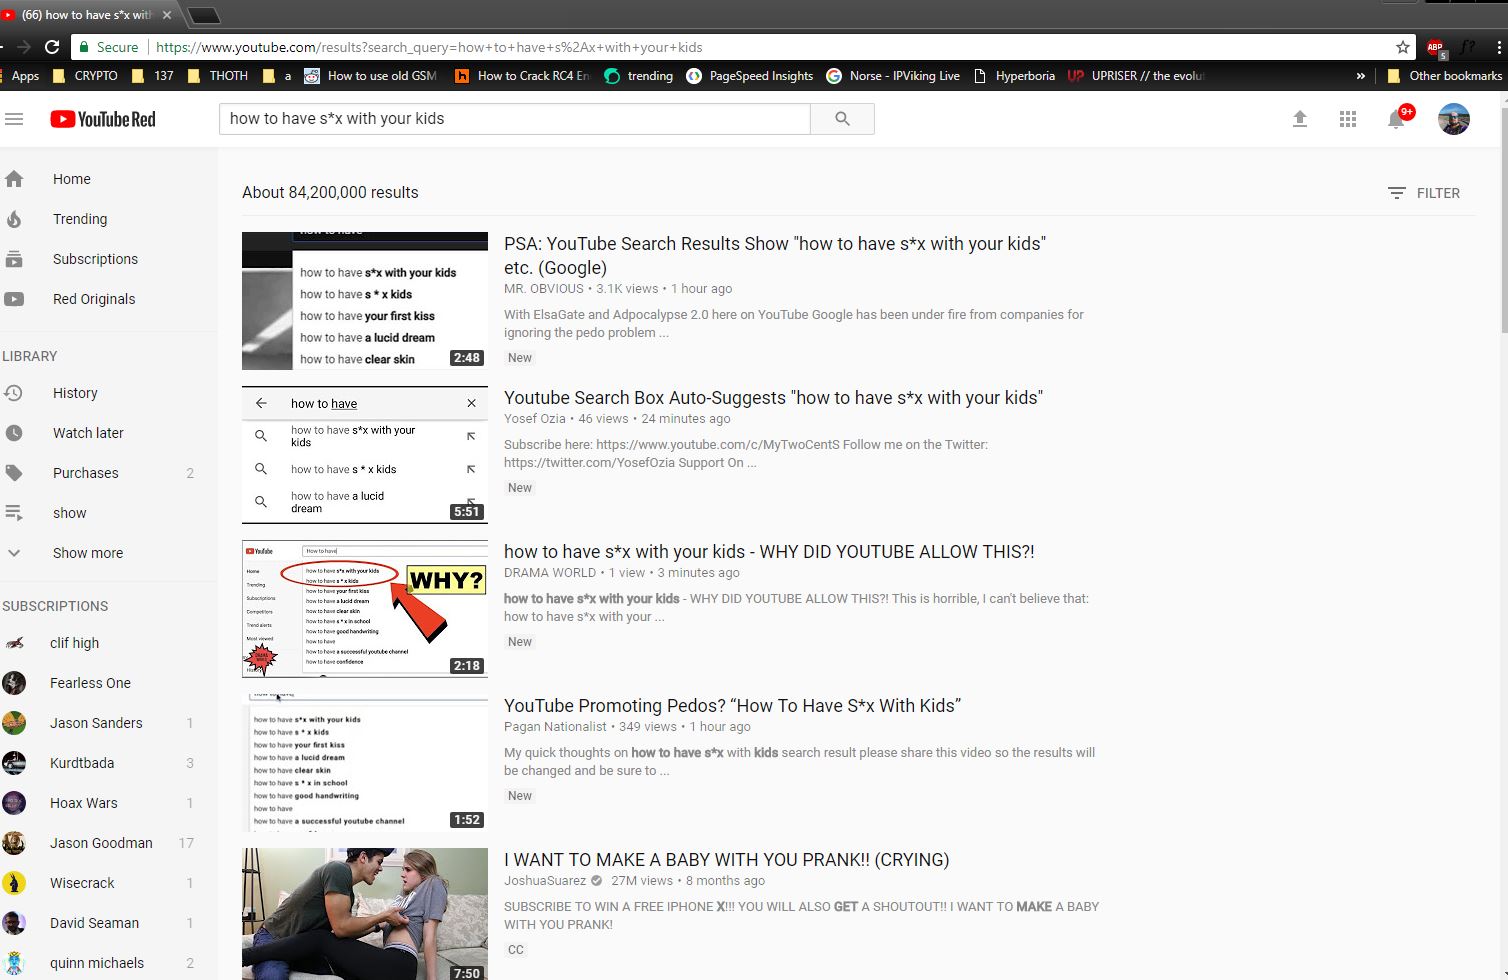
Task: Open clif high channel avatar
Action: [14, 643]
